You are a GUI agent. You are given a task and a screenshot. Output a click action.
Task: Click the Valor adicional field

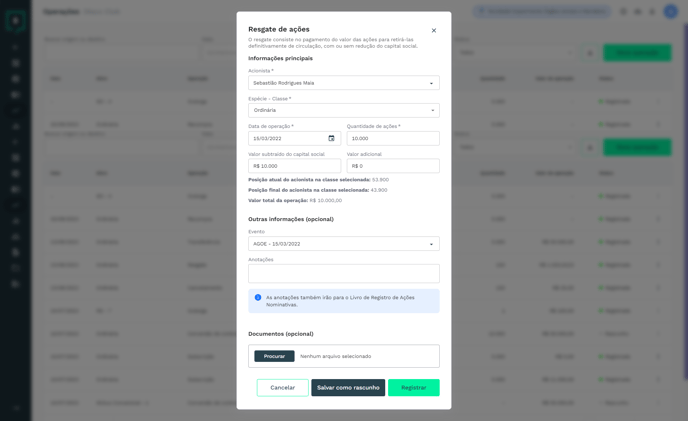pos(393,166)
